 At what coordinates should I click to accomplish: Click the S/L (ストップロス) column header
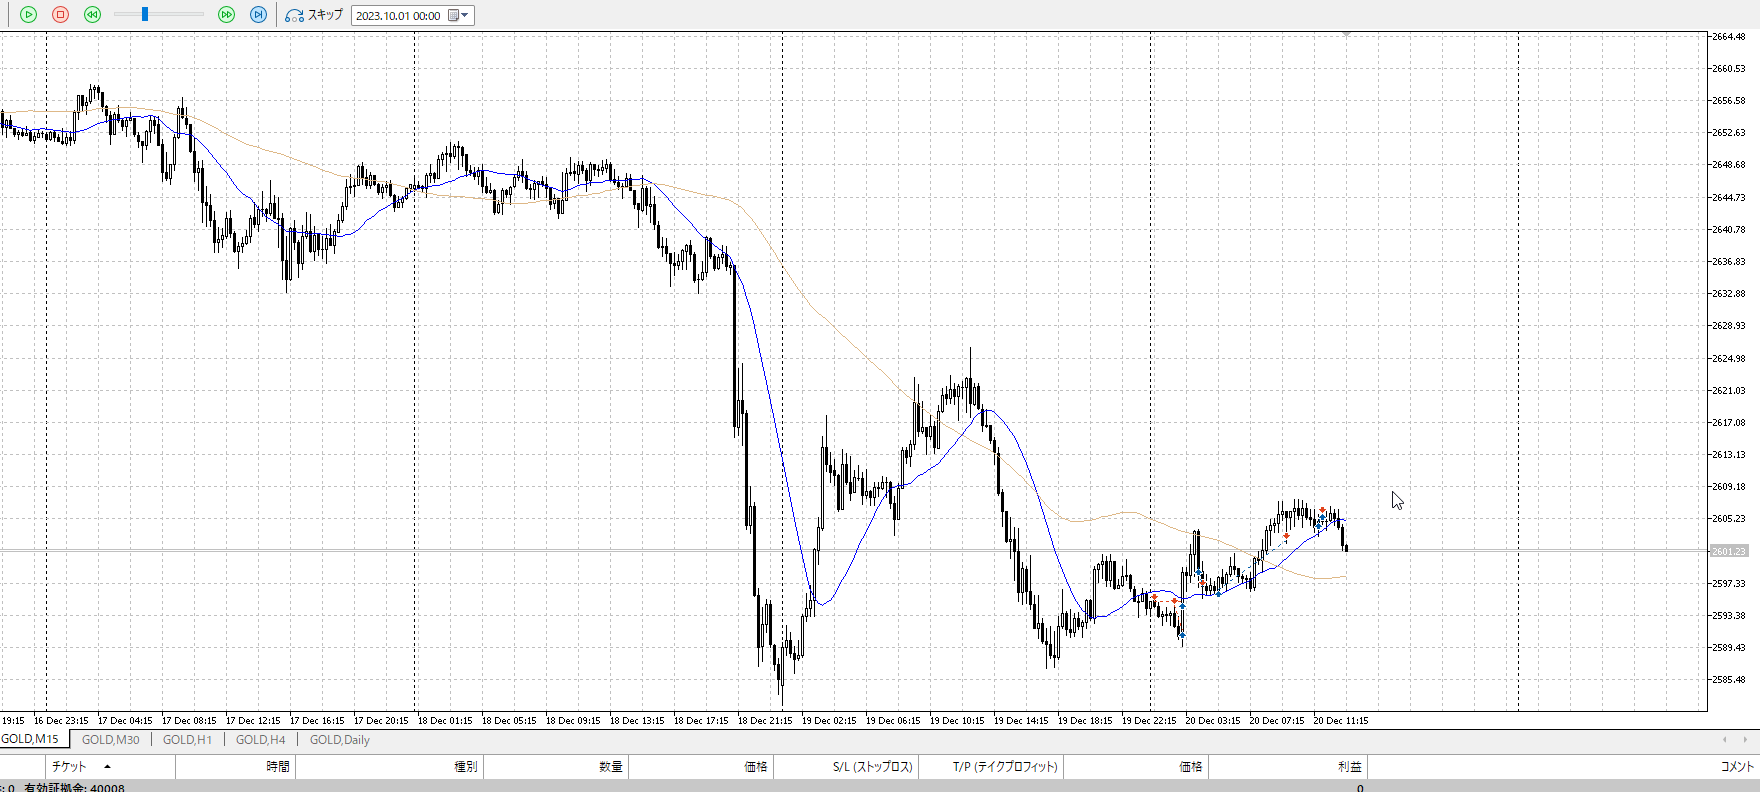pyautogui.click(x=872, y=767)
